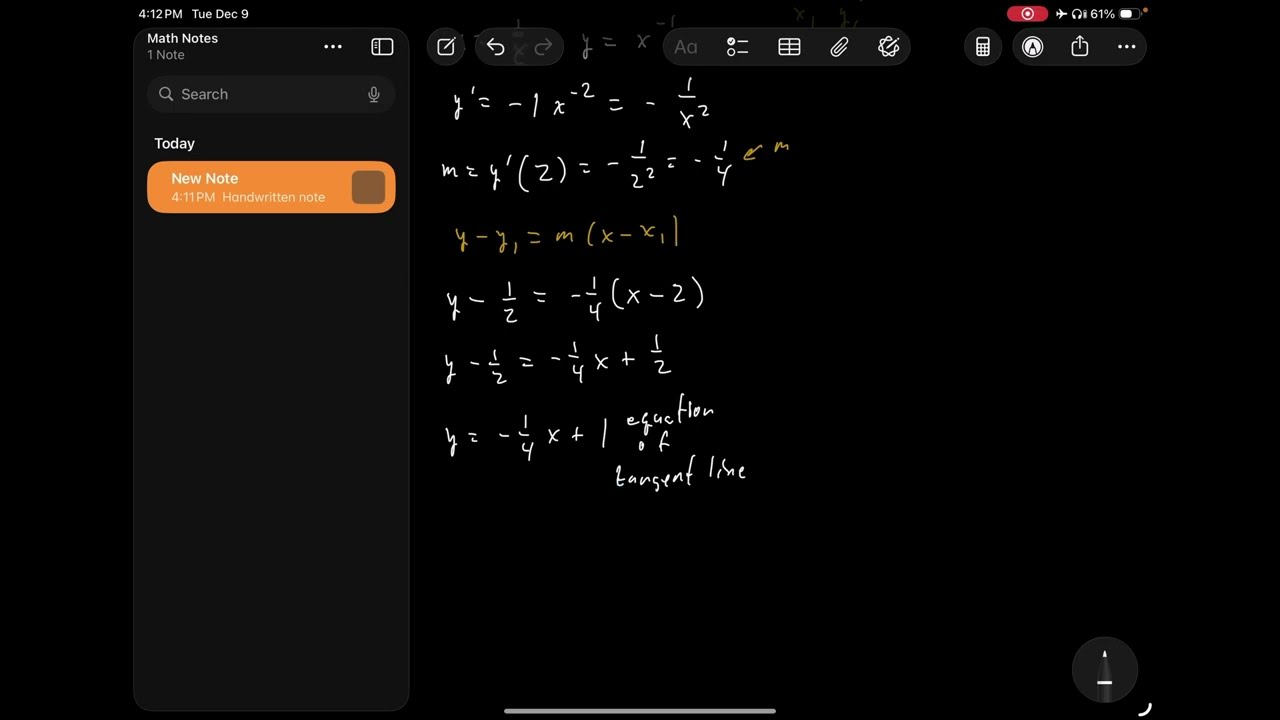Tap the microphone dictation icon

[374, 94]
